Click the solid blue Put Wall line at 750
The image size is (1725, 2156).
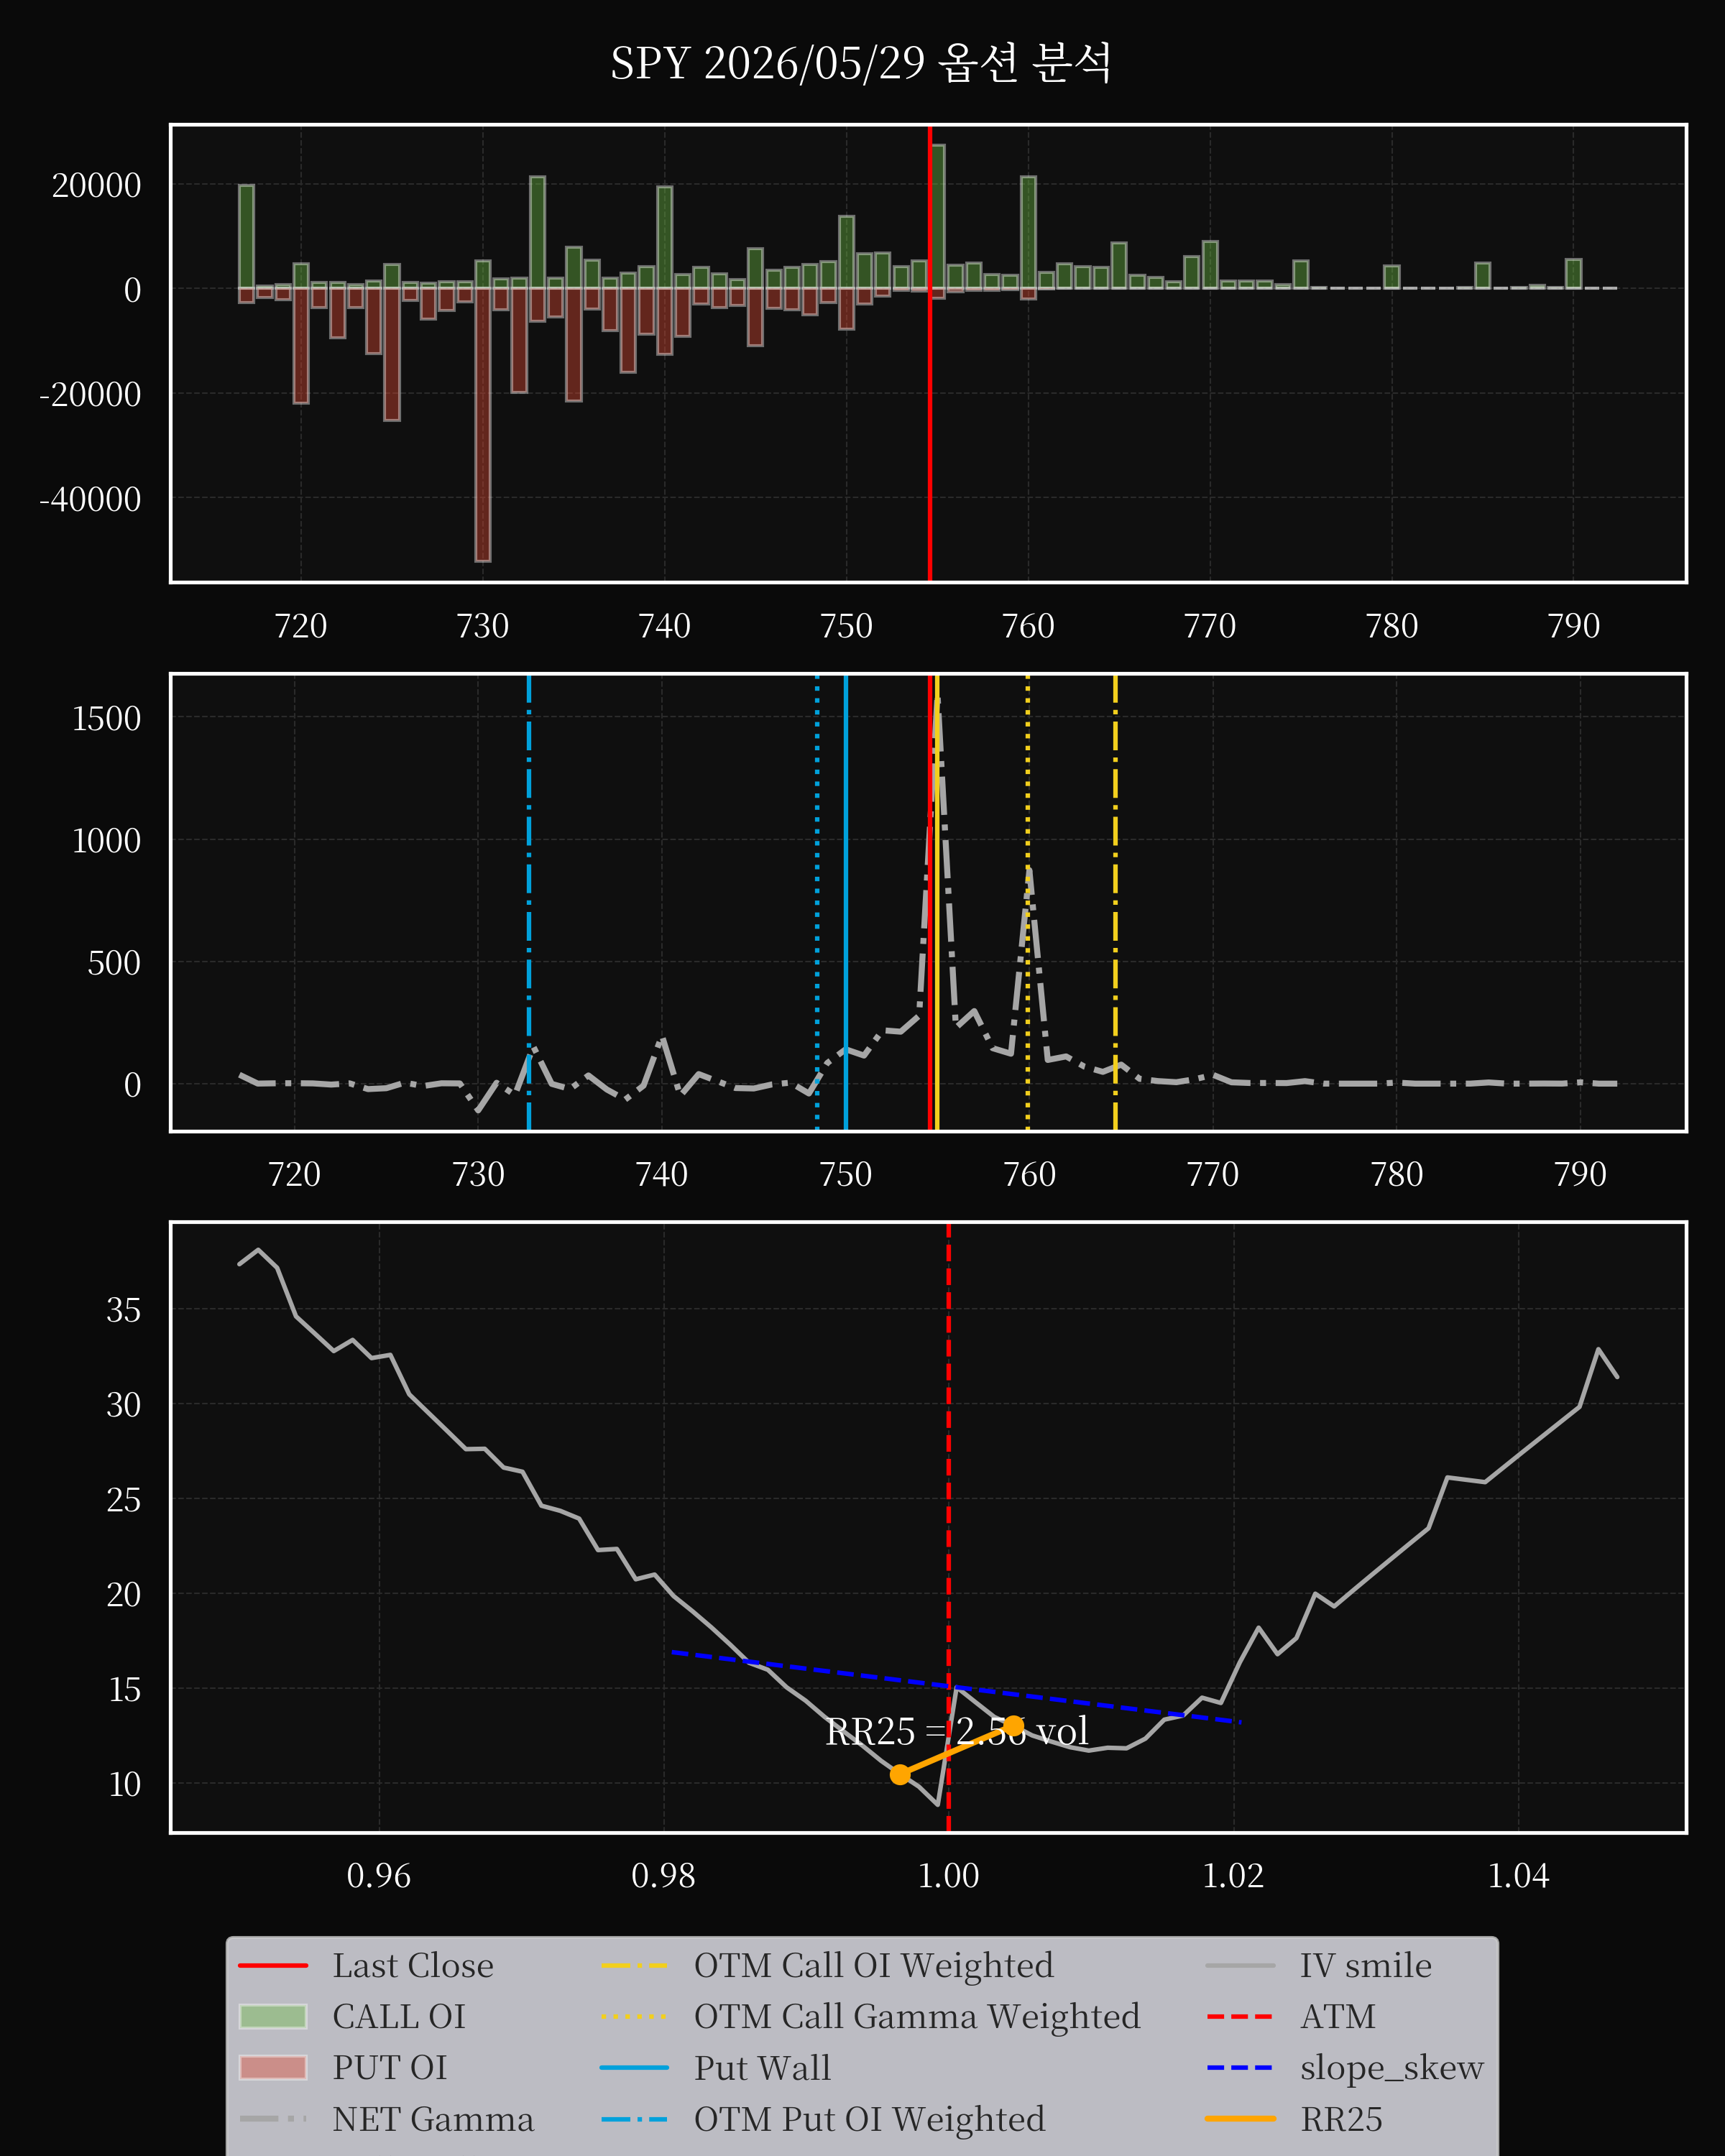point(846,903)
